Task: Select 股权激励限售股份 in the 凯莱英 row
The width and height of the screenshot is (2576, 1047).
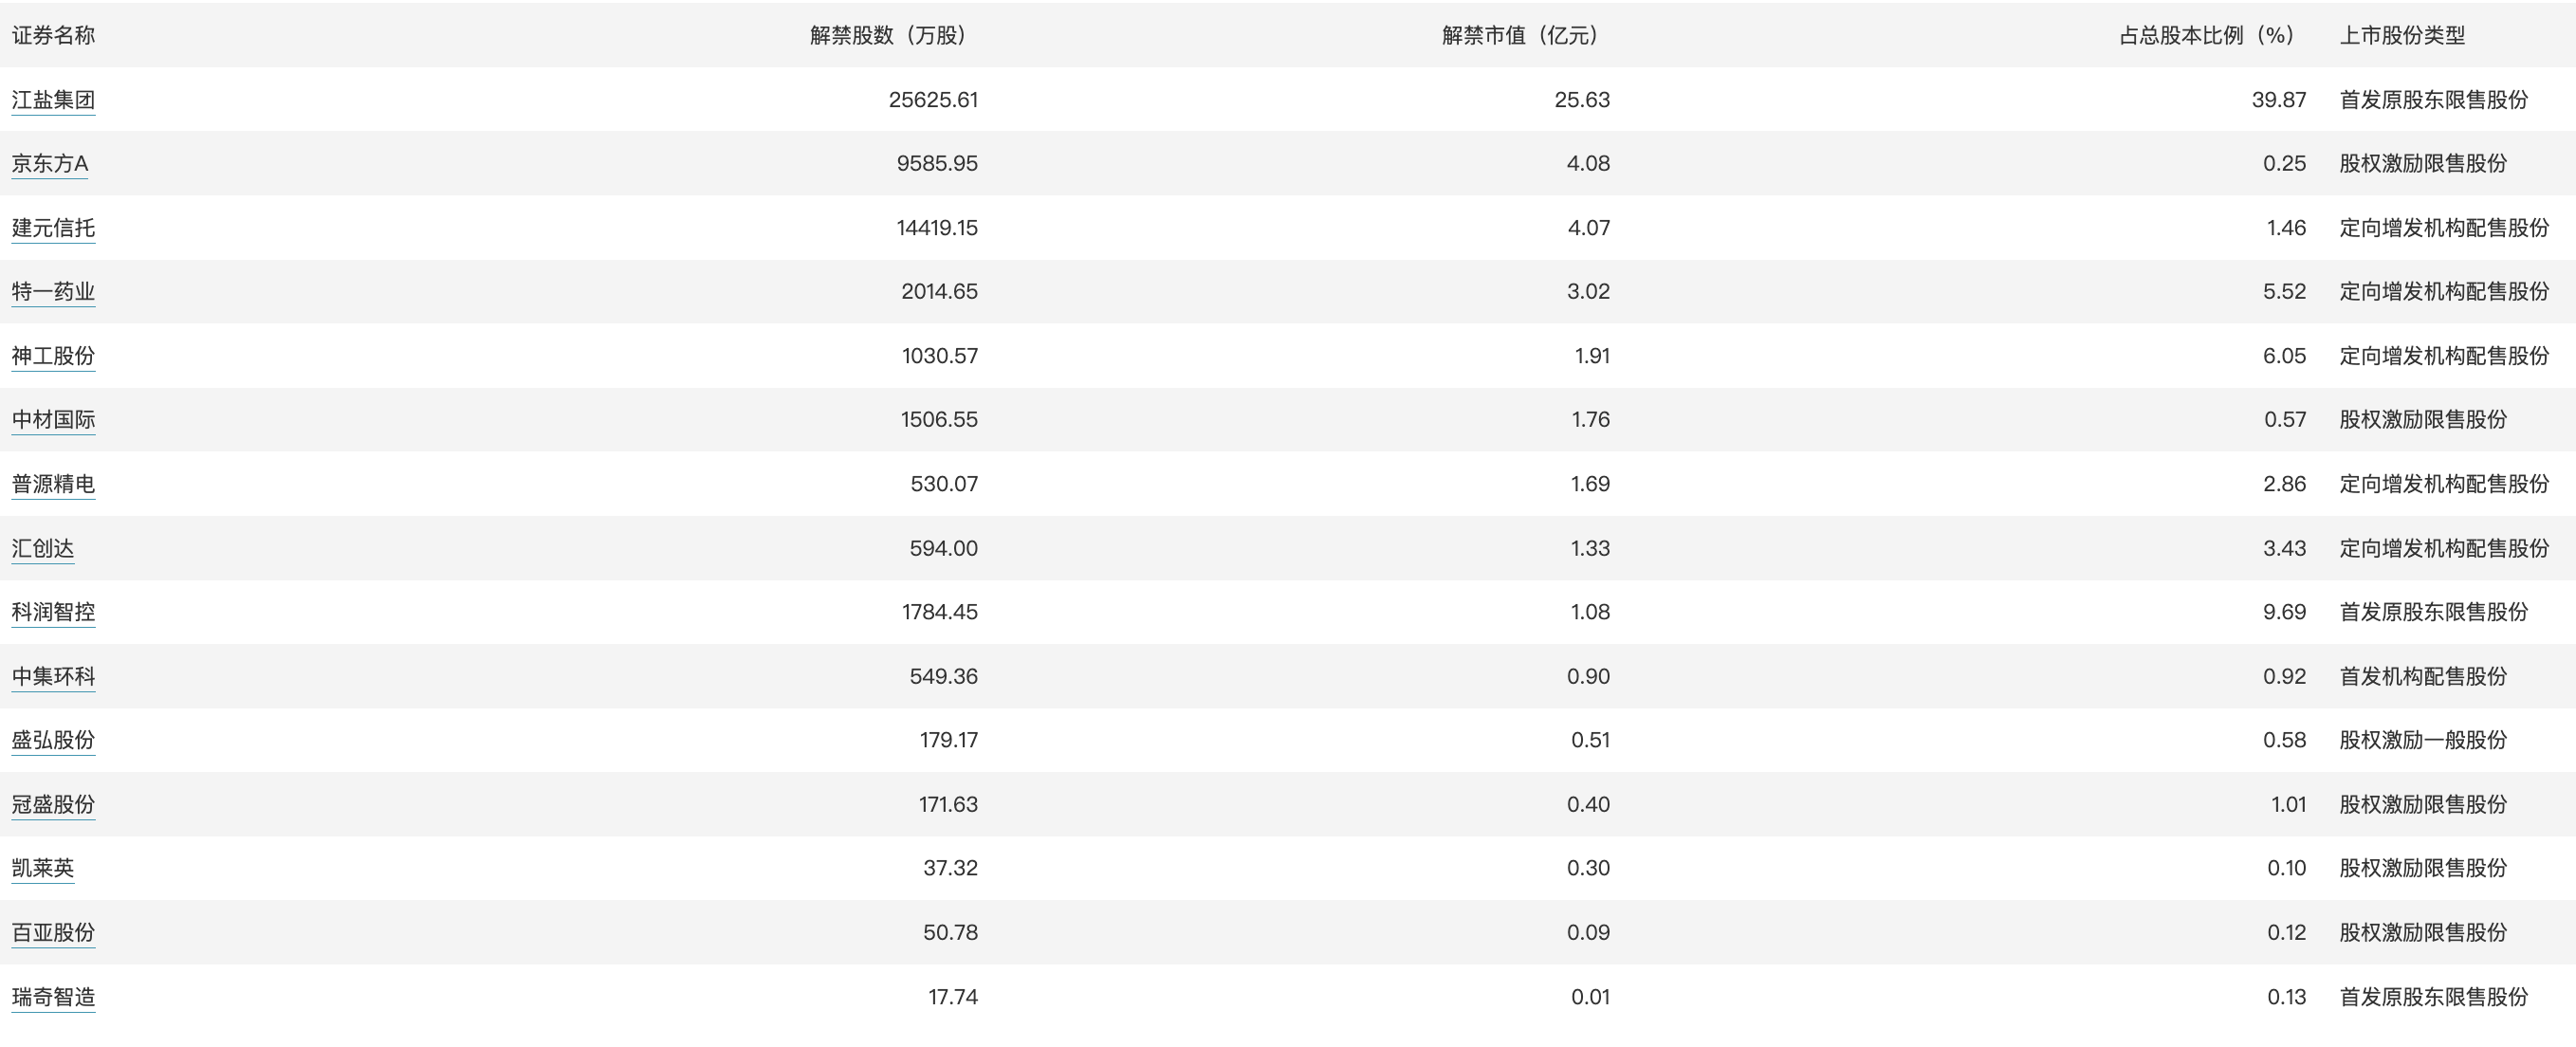Action: (2423, 868)
